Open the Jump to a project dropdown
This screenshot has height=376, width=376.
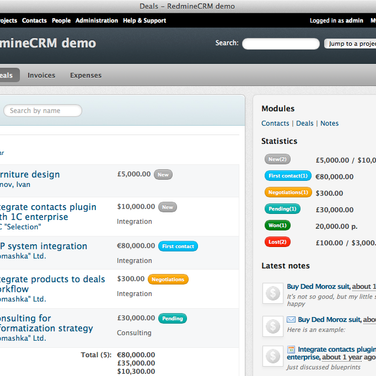click(350, 44)
